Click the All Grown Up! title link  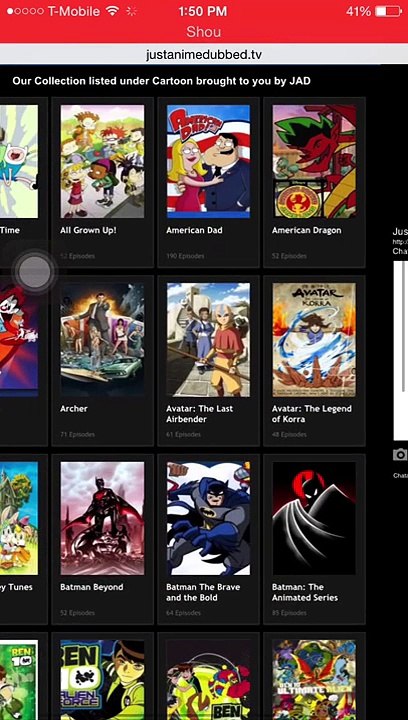point(88,230)
